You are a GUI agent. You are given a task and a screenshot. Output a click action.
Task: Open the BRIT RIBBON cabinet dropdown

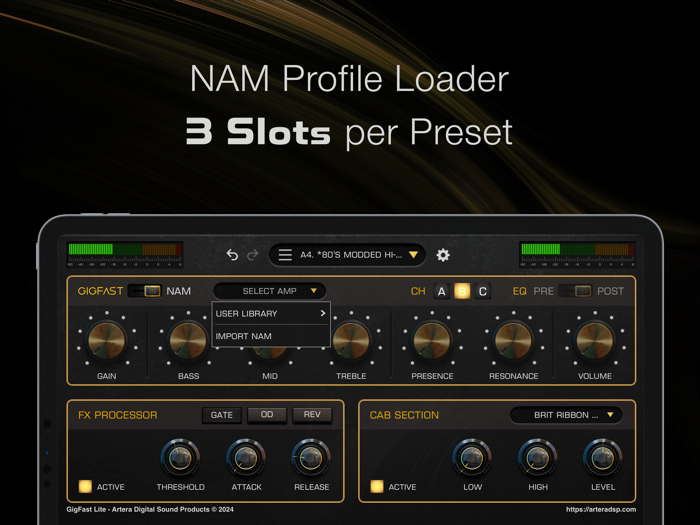[566, 415]
